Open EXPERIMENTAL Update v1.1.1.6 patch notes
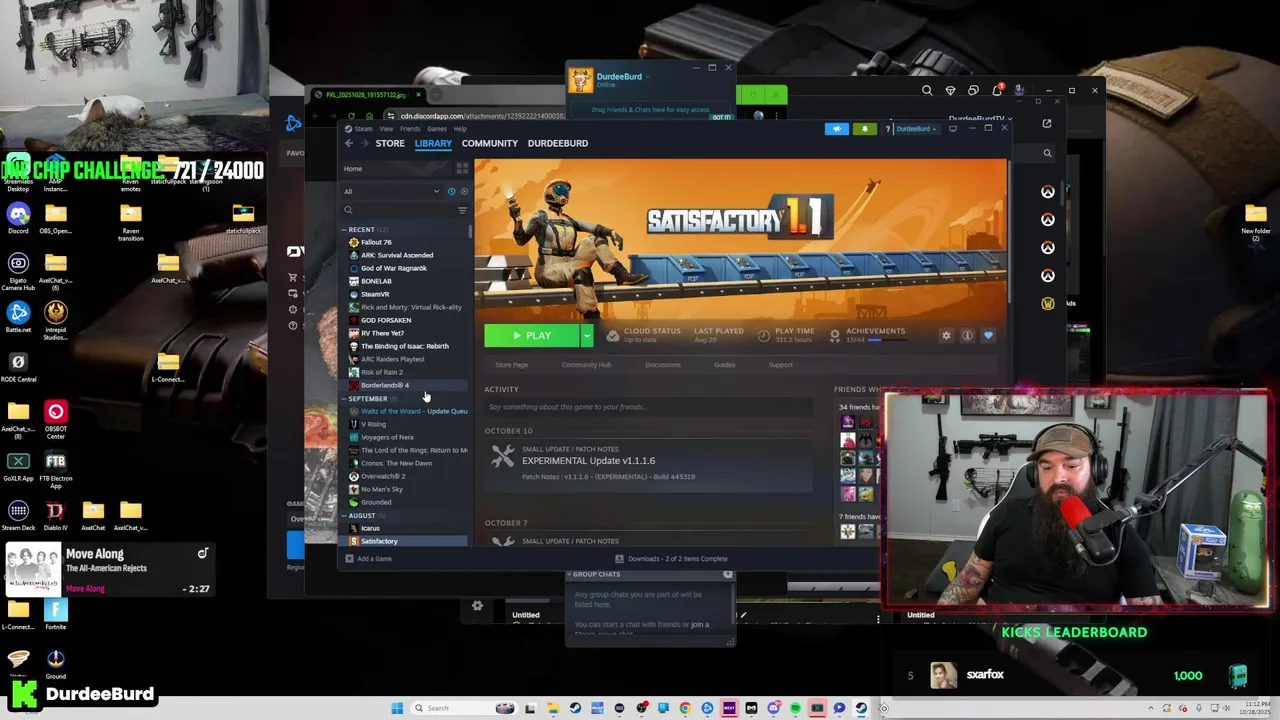 588,461
